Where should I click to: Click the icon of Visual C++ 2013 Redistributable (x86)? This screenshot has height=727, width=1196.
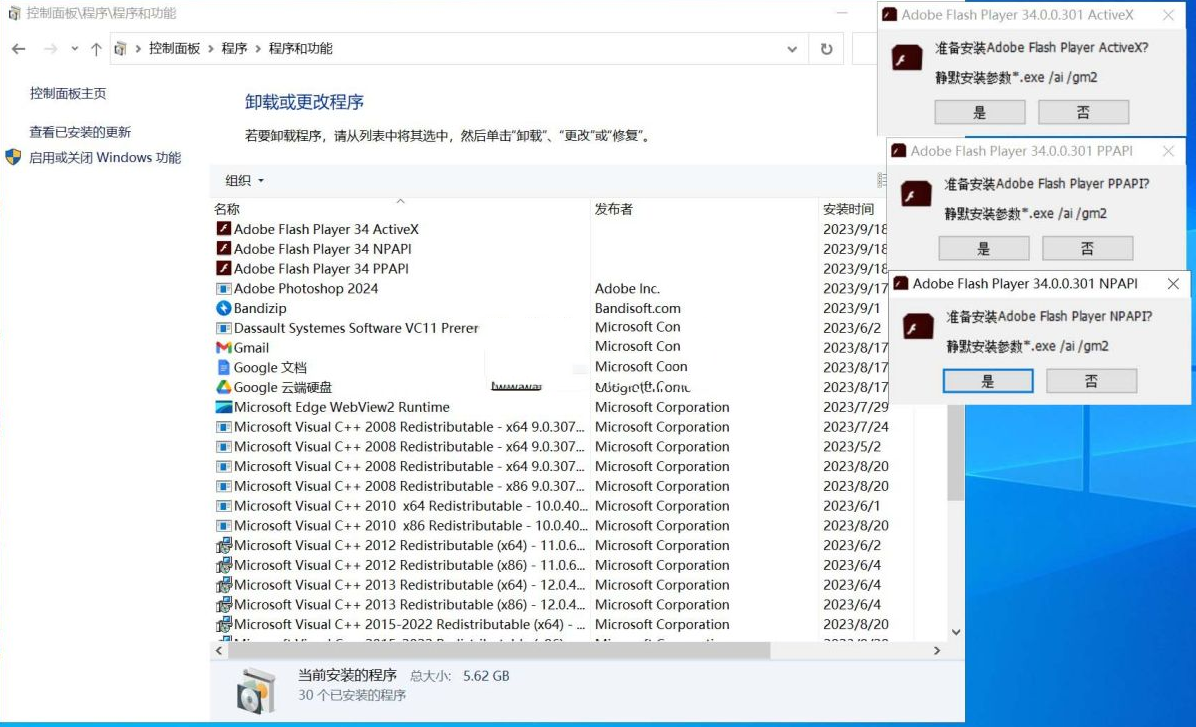[223, 605]
